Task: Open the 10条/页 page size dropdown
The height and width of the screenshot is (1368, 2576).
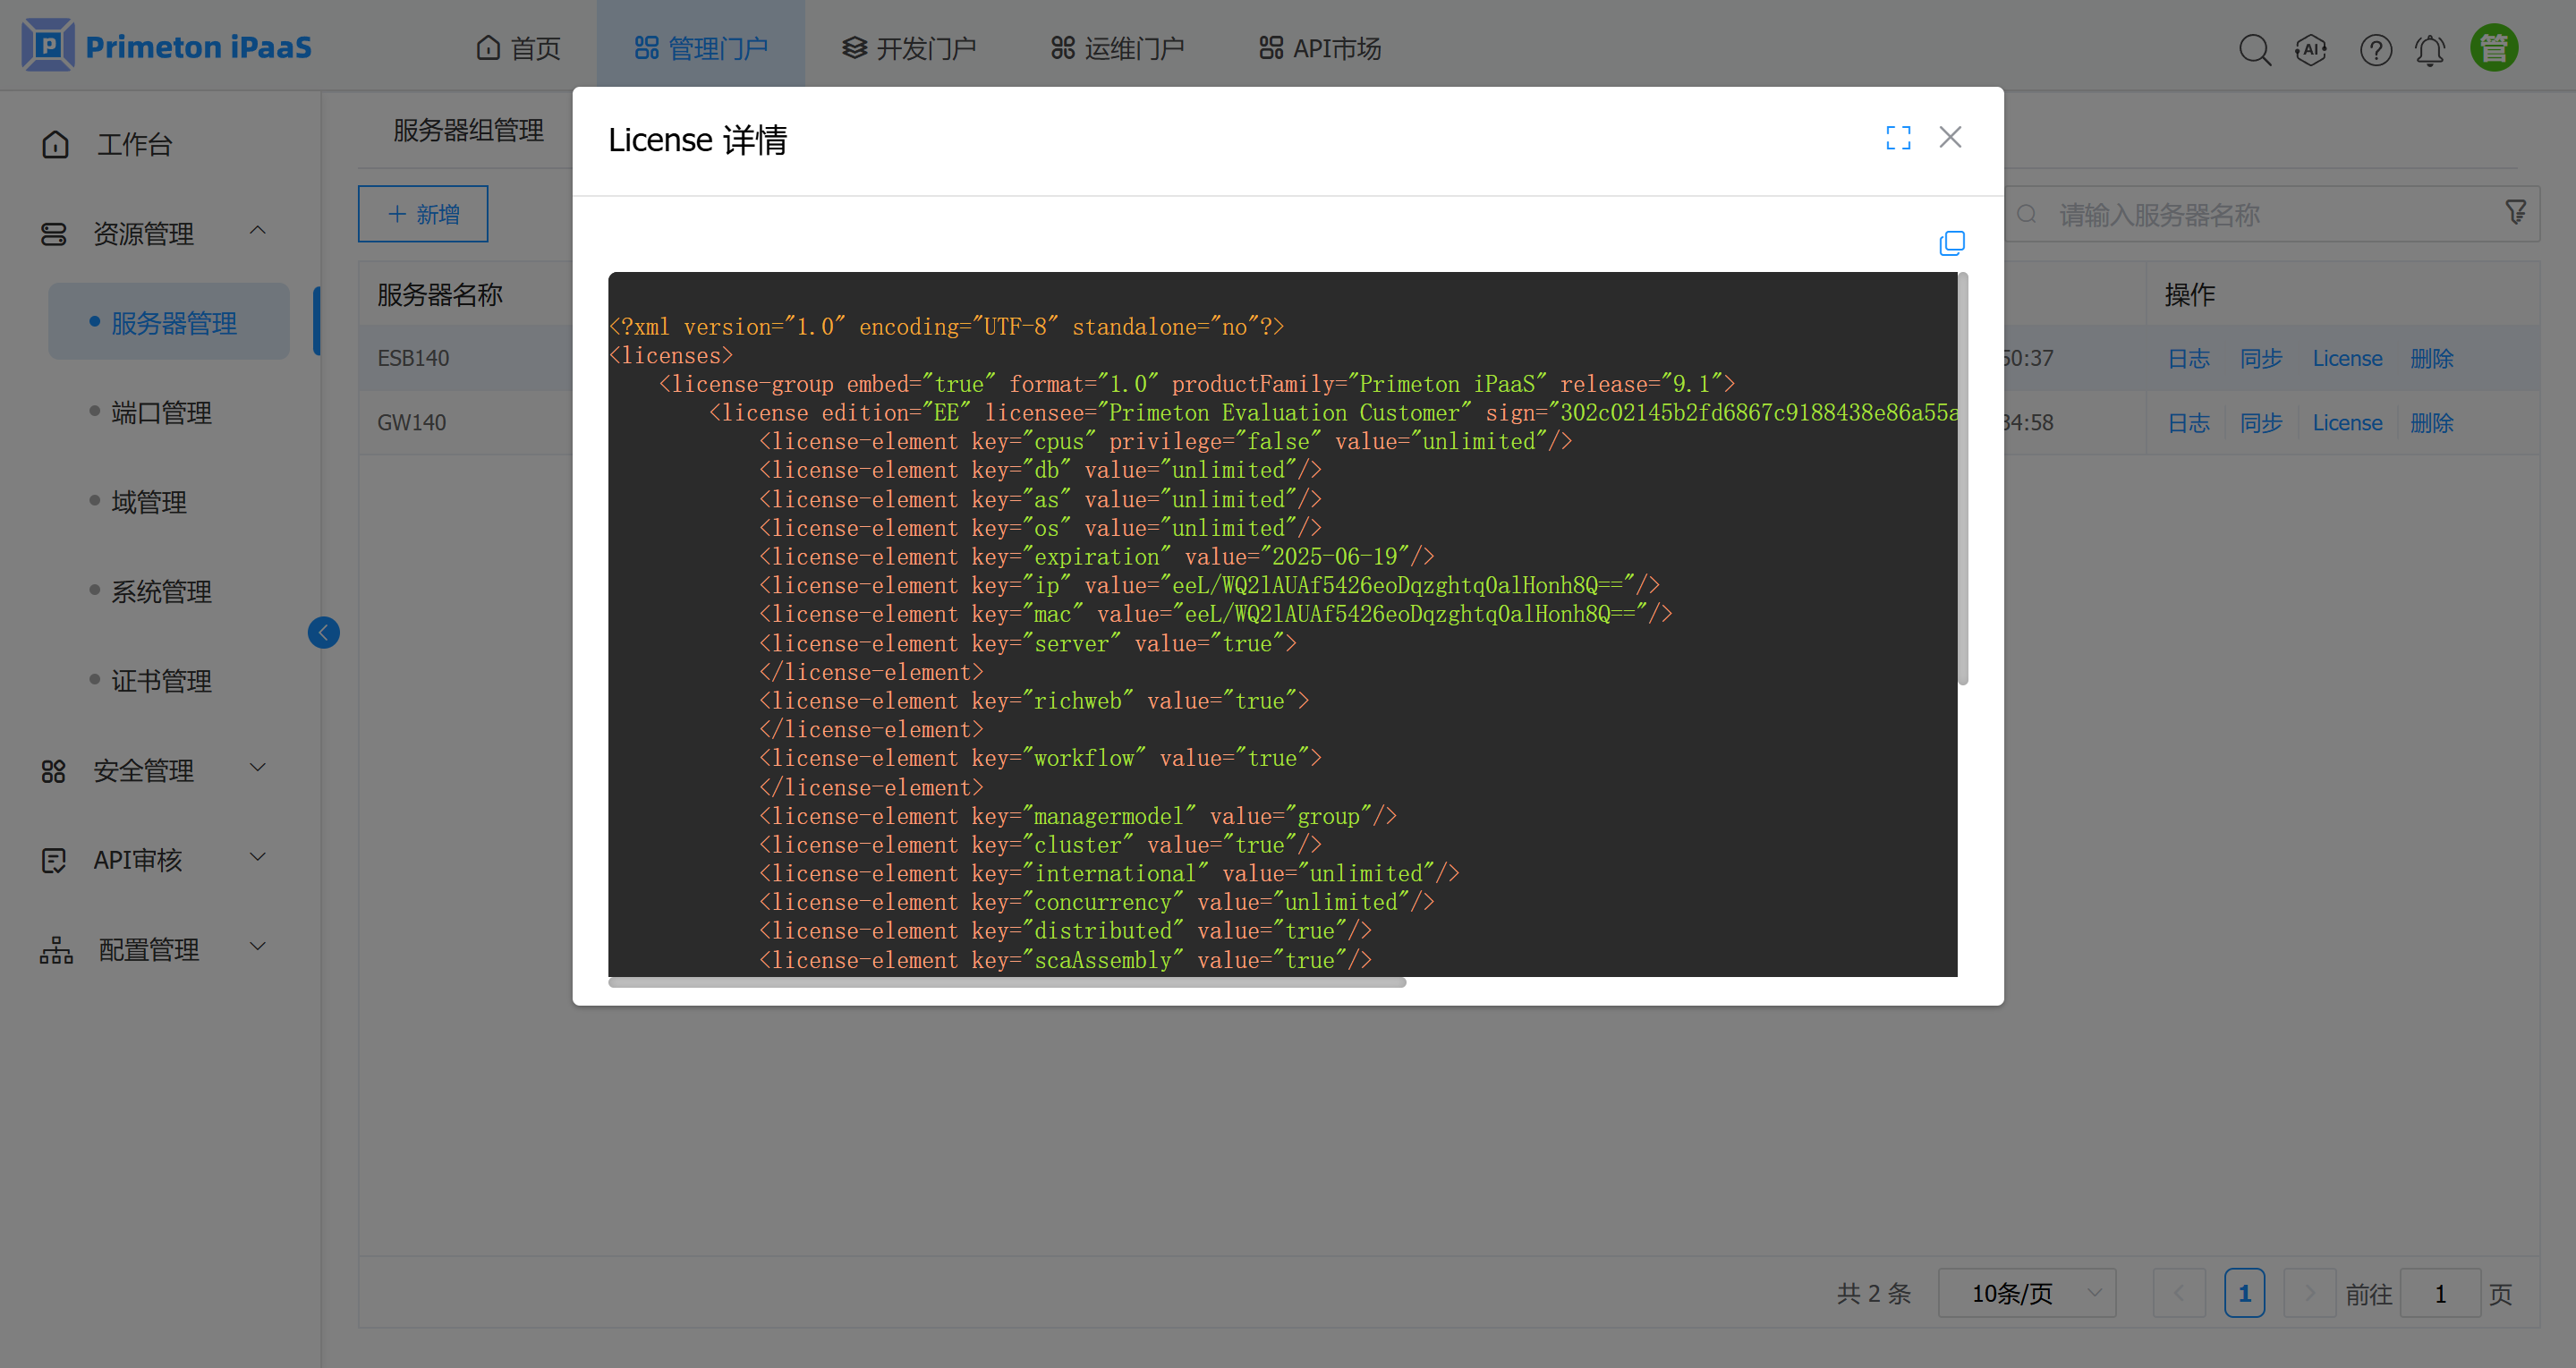Action: point(2026,1293)
